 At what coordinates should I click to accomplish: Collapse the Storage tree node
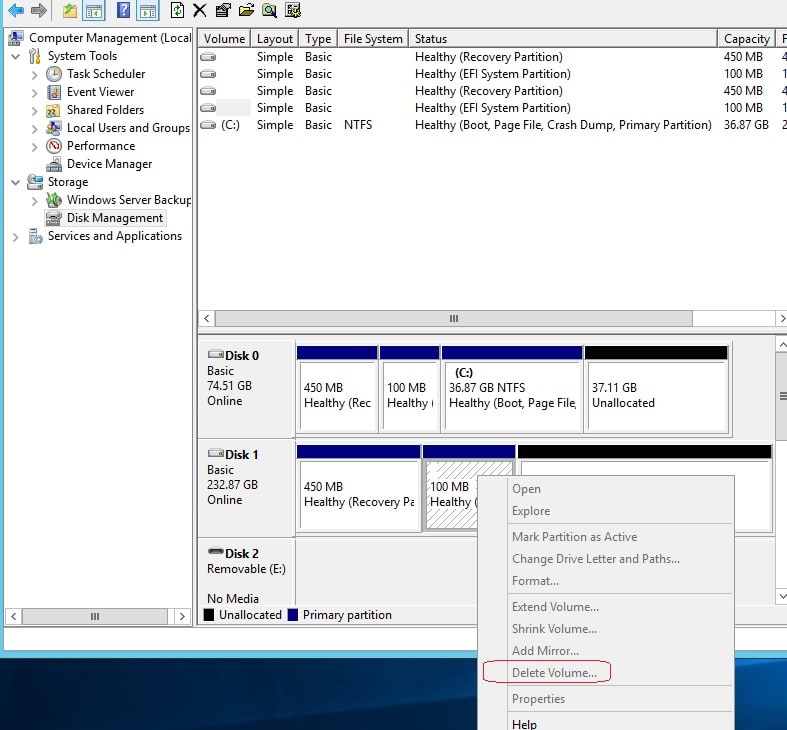[x=16, y=182]
